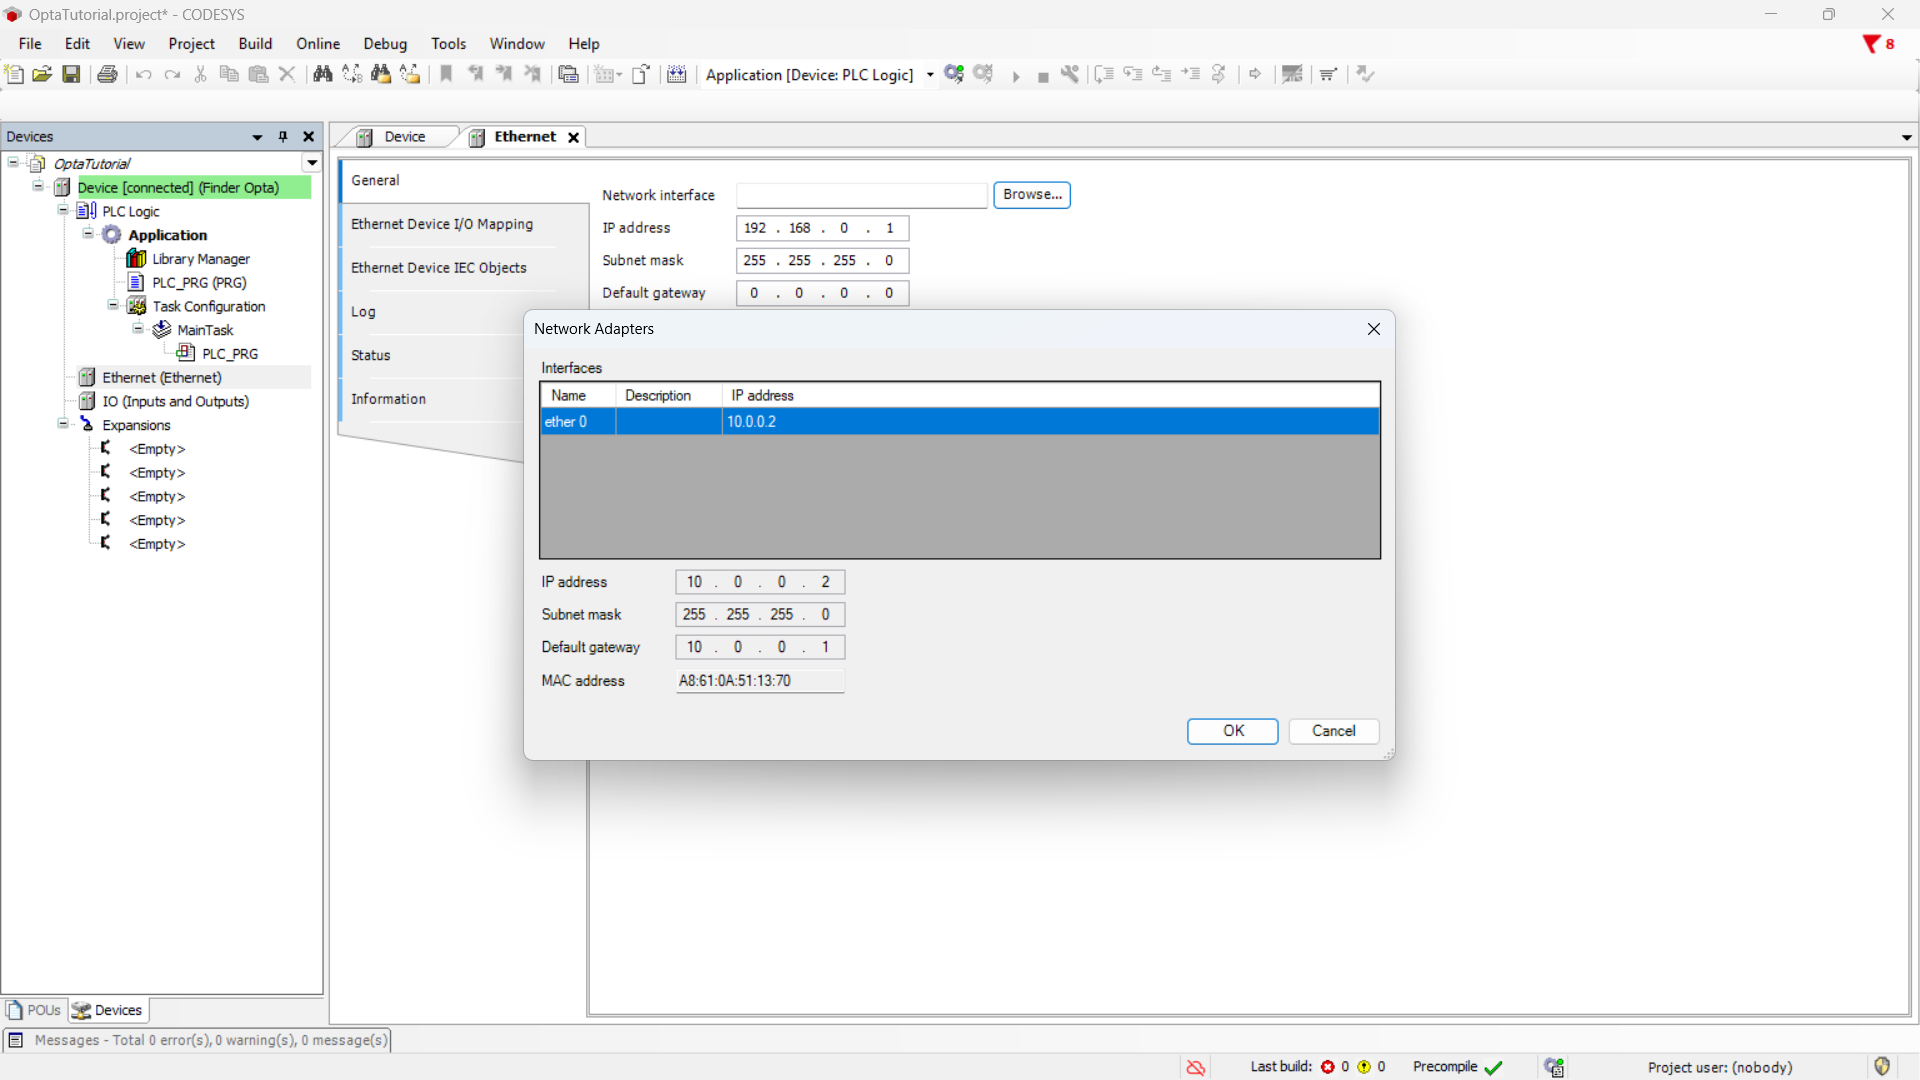Click OK in Network Adapters dialog
1920x1080 pixels.
[1232, 731]
